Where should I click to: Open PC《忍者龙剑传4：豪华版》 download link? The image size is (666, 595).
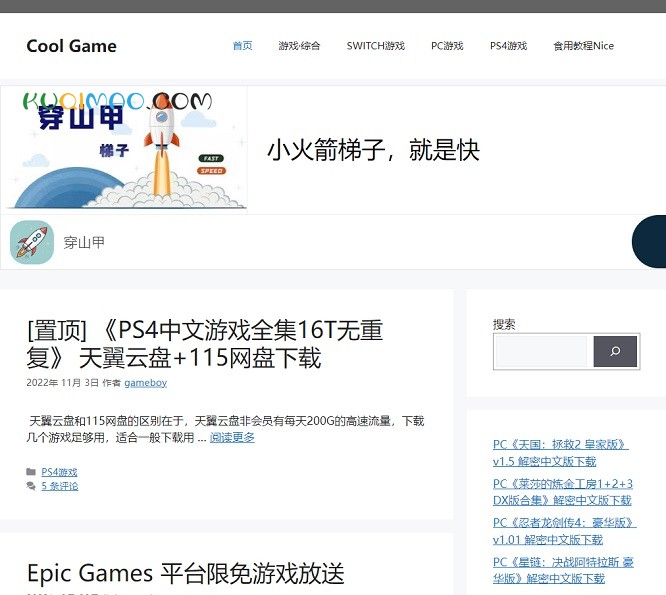(564, 531)
